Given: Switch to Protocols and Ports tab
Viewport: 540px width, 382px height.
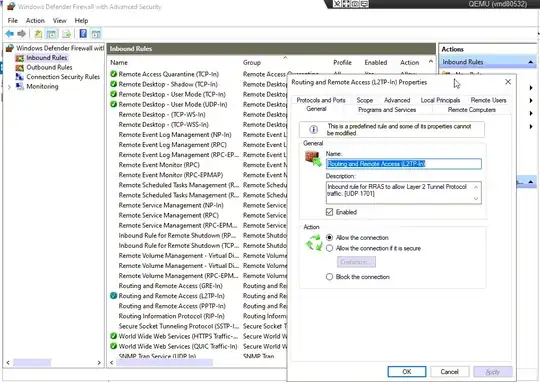Looking at the screenshot, I should (x=321, y=100).
